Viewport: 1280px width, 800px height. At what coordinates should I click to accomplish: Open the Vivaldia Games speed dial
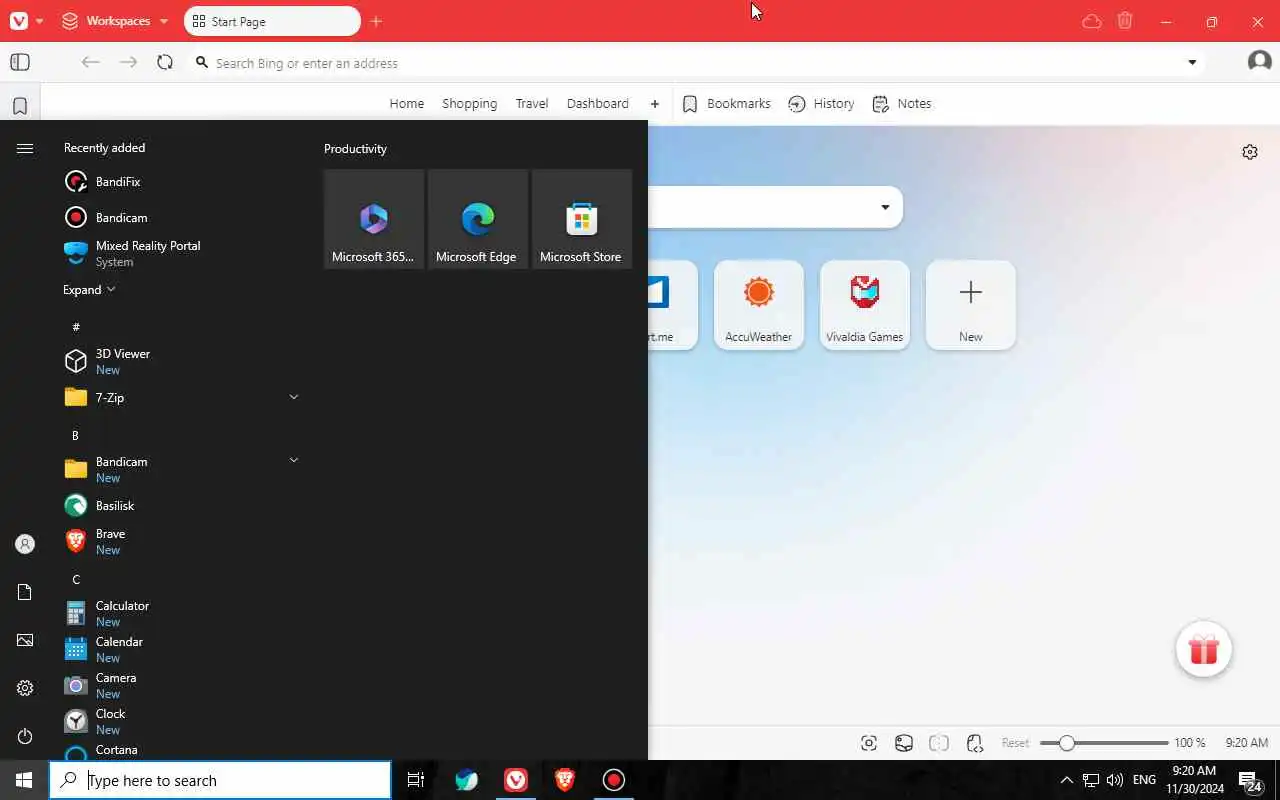click(x=865, y=305)
